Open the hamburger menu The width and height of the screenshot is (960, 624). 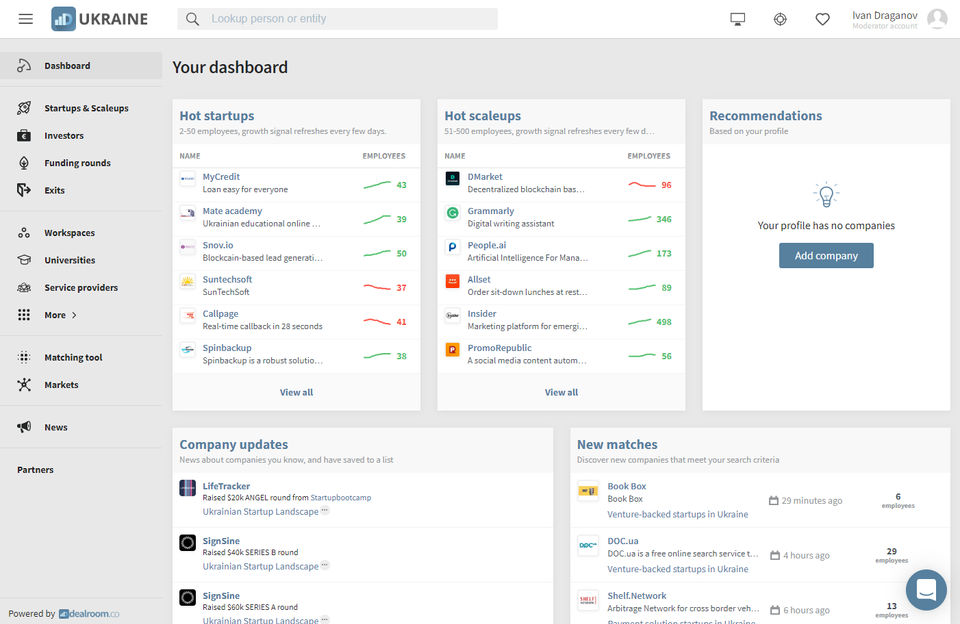[26, 19]
